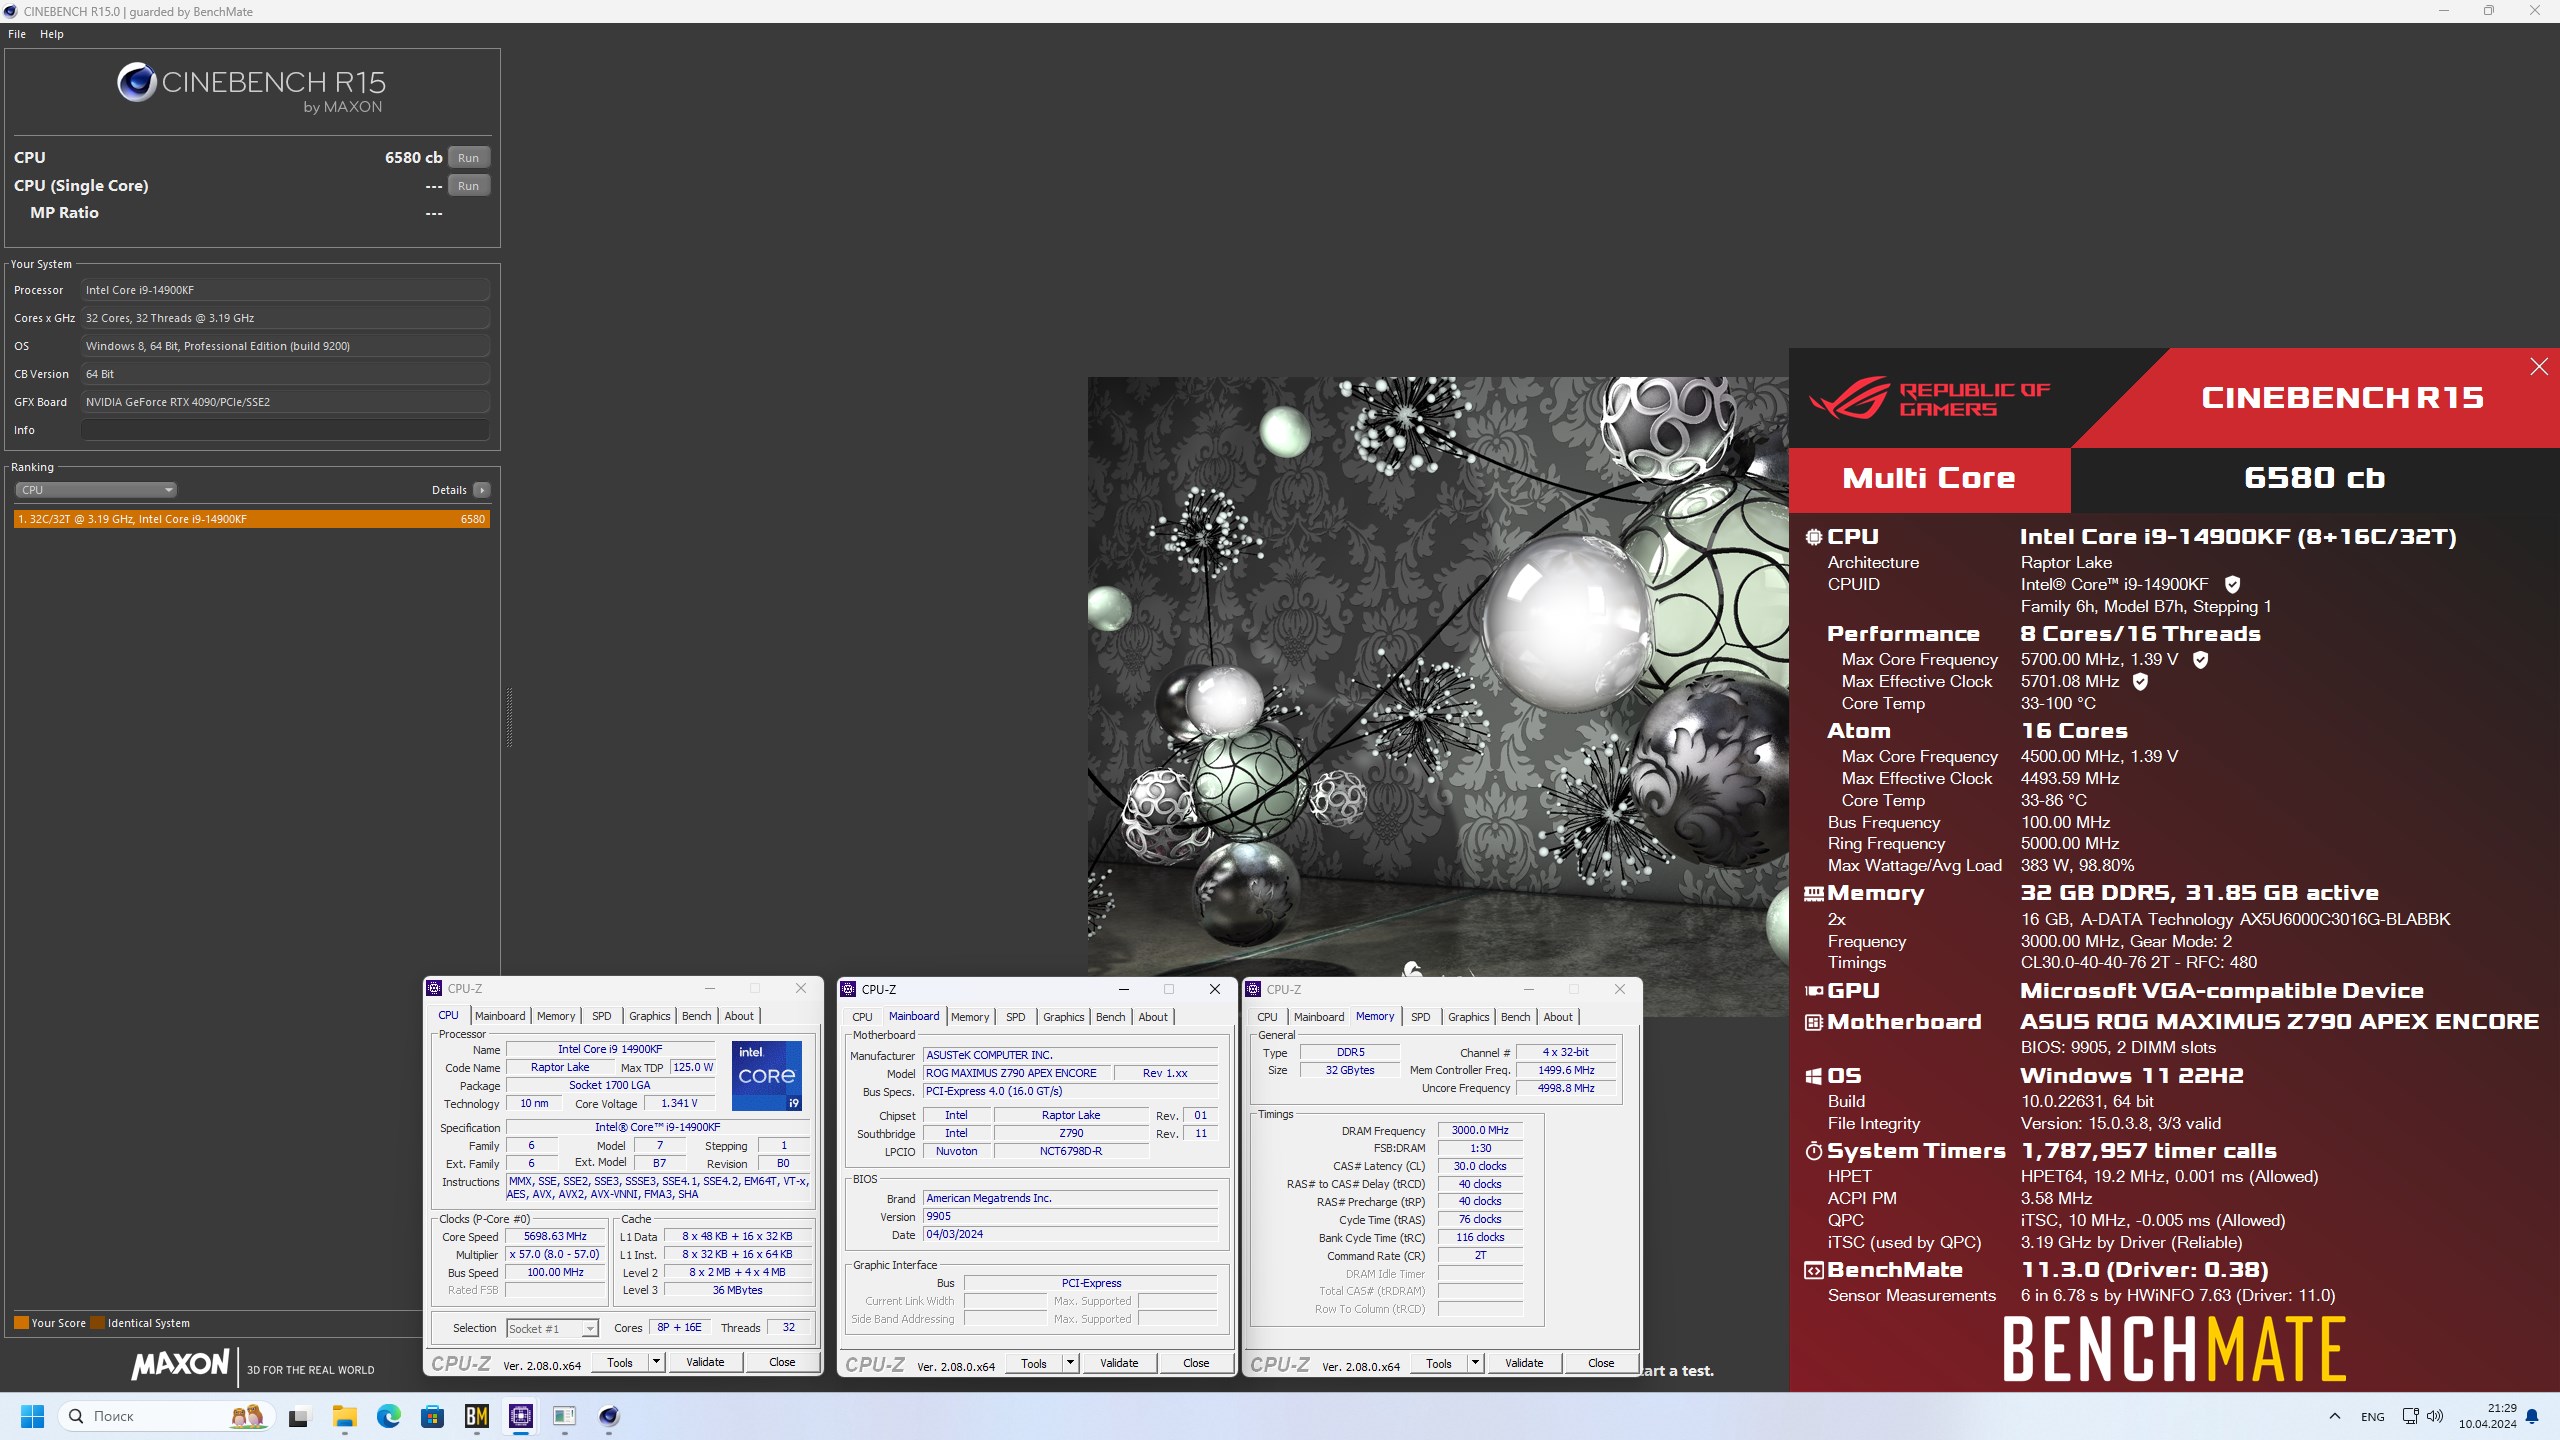Open Tools dropdown arrow in Mainboard CPU-Z window
The width and height of the screenshot is (2560, 1440).
click(x=1070, y=1363)
